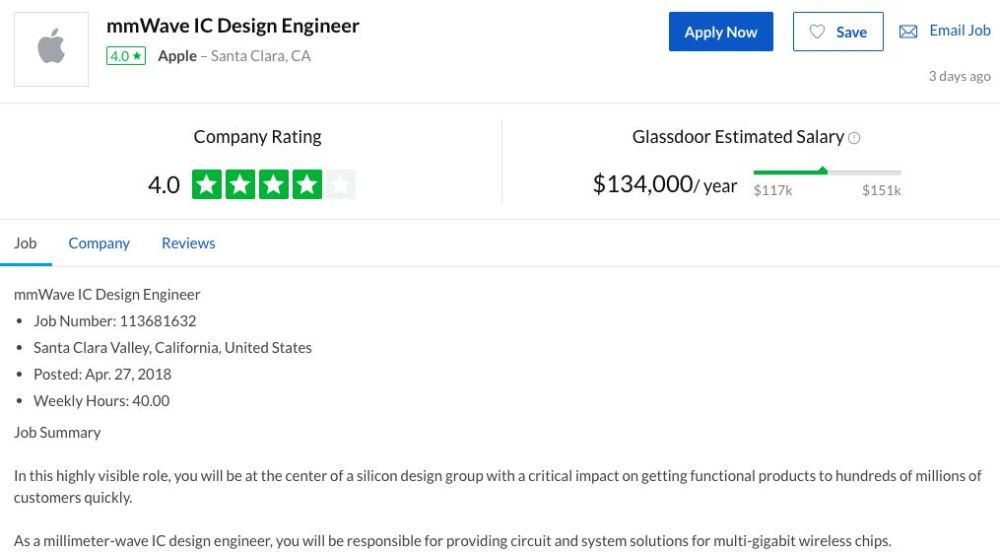The height and width of the screenshot is (554, 1000).
Task: Click the mmWave IC Design Engineer title
Action: pyautogui.click(x=233, y=26)
